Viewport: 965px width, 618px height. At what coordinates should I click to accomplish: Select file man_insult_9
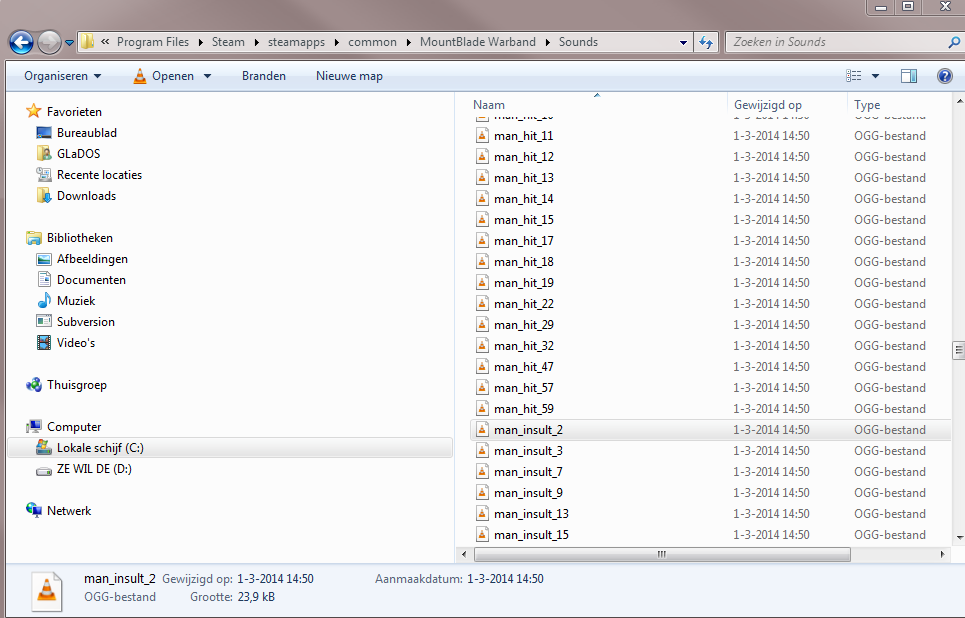click(x=528, y=492)
